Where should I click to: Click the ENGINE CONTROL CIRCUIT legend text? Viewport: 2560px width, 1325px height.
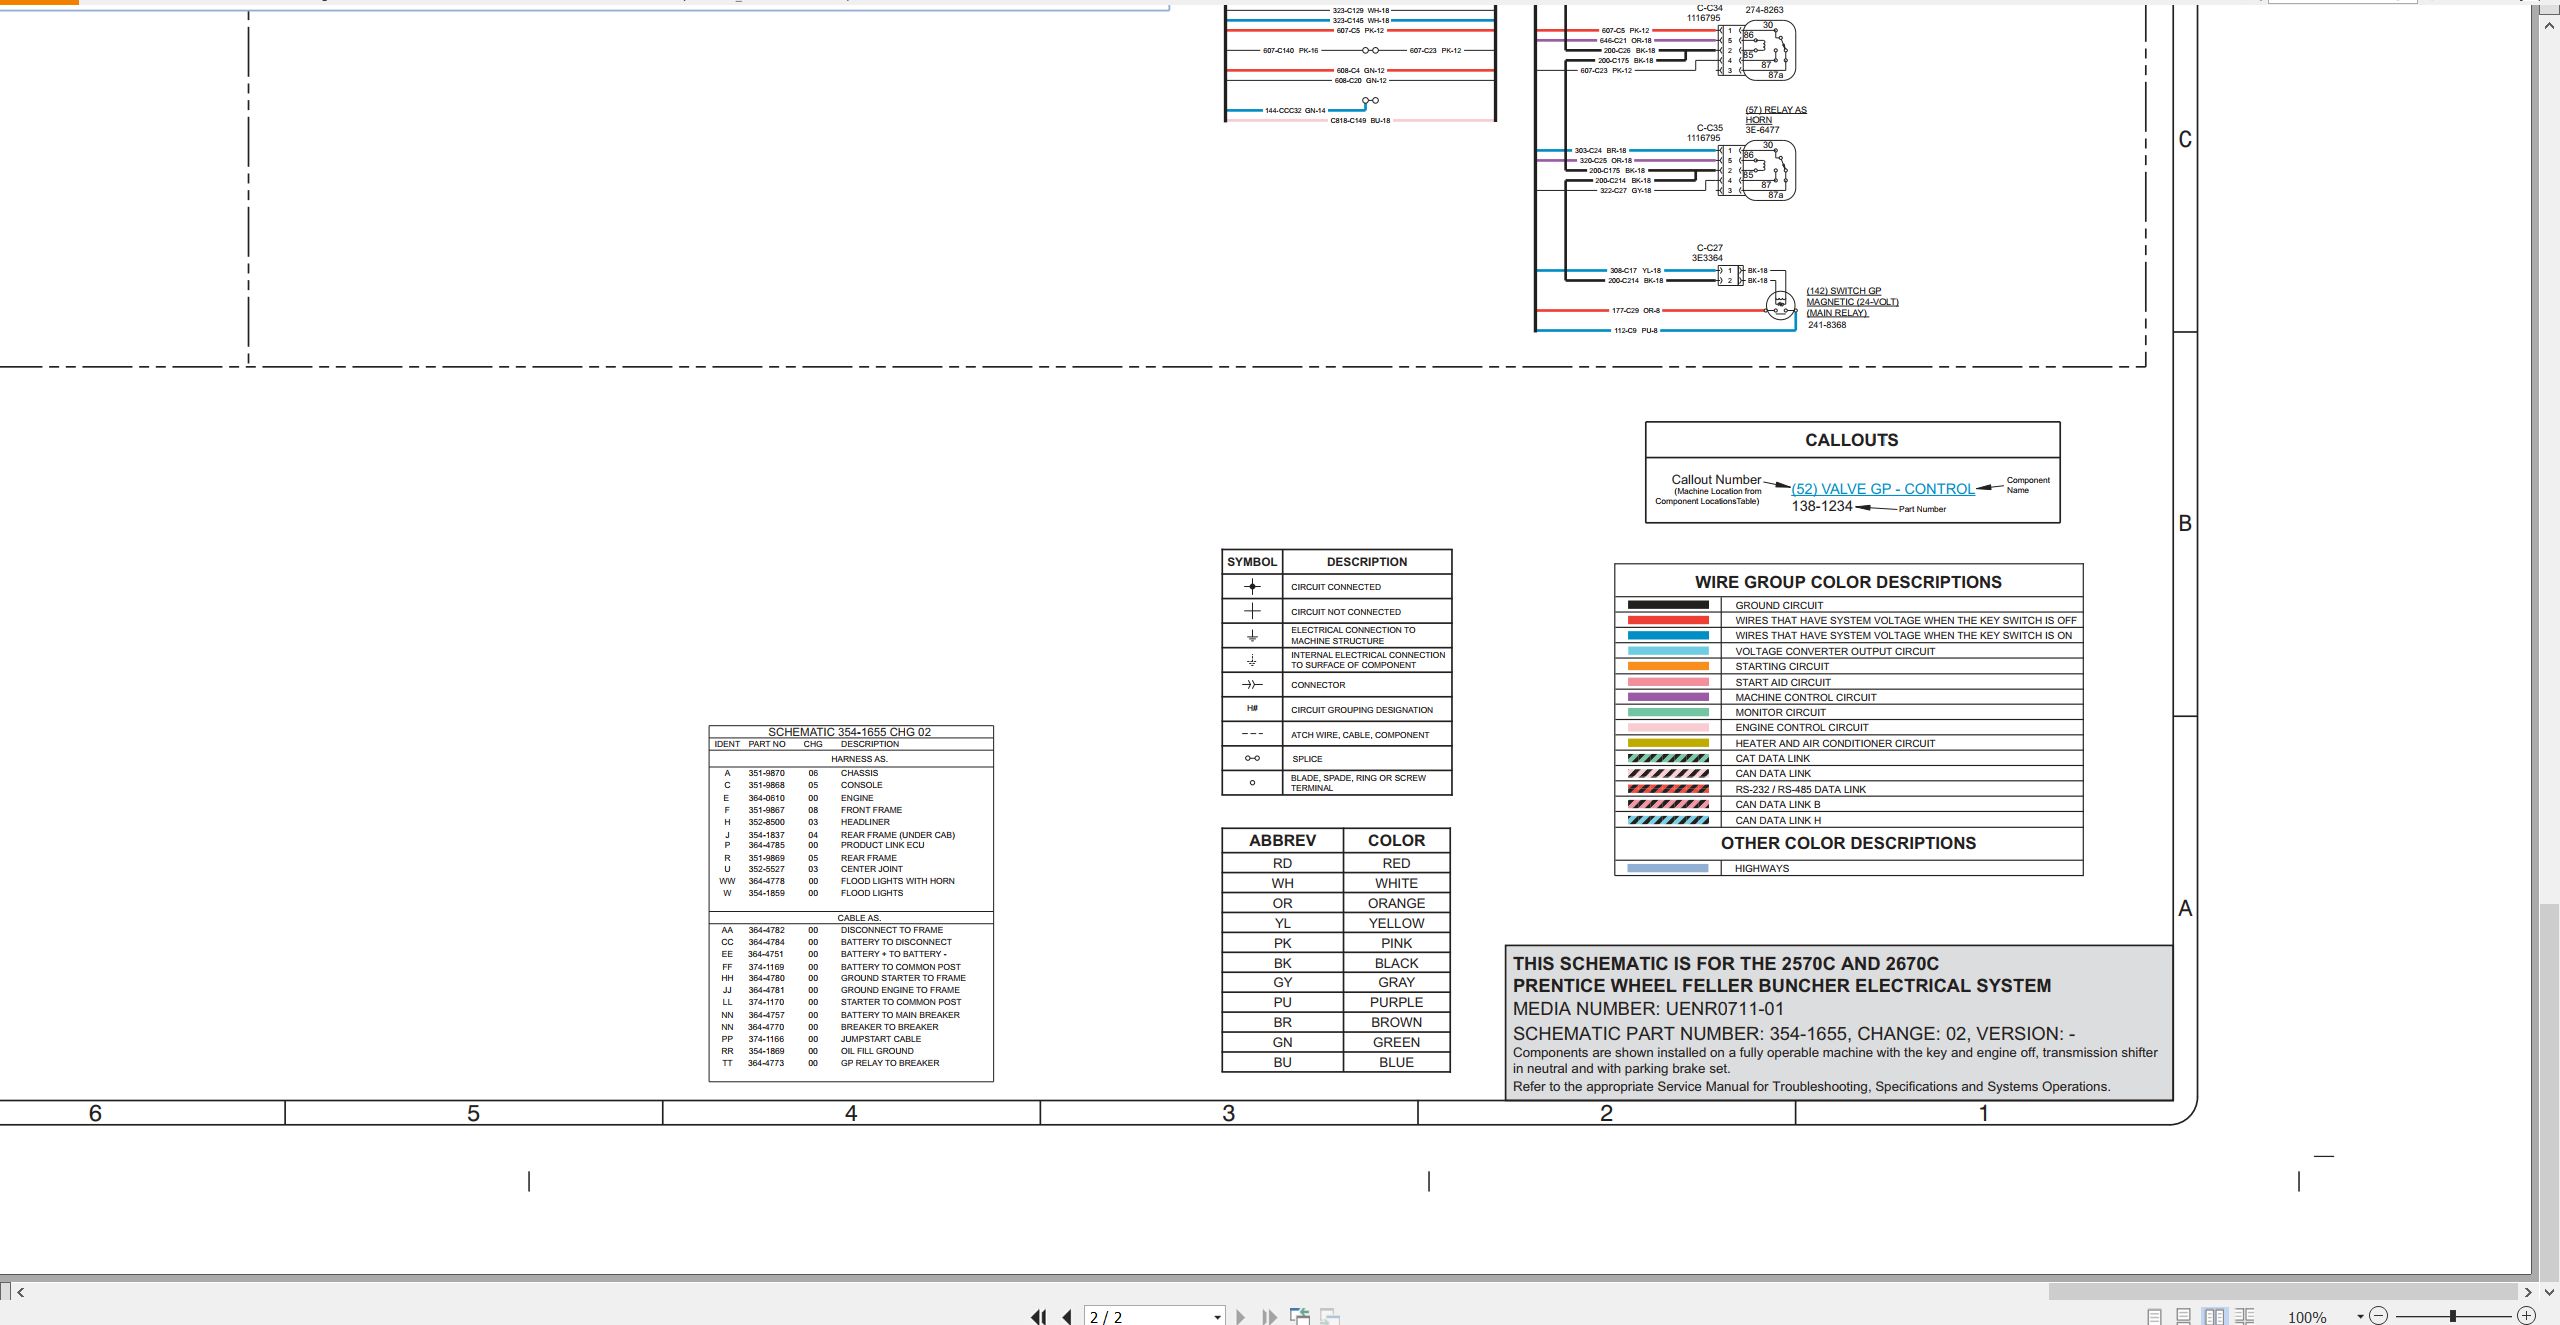pos(1802,728)
